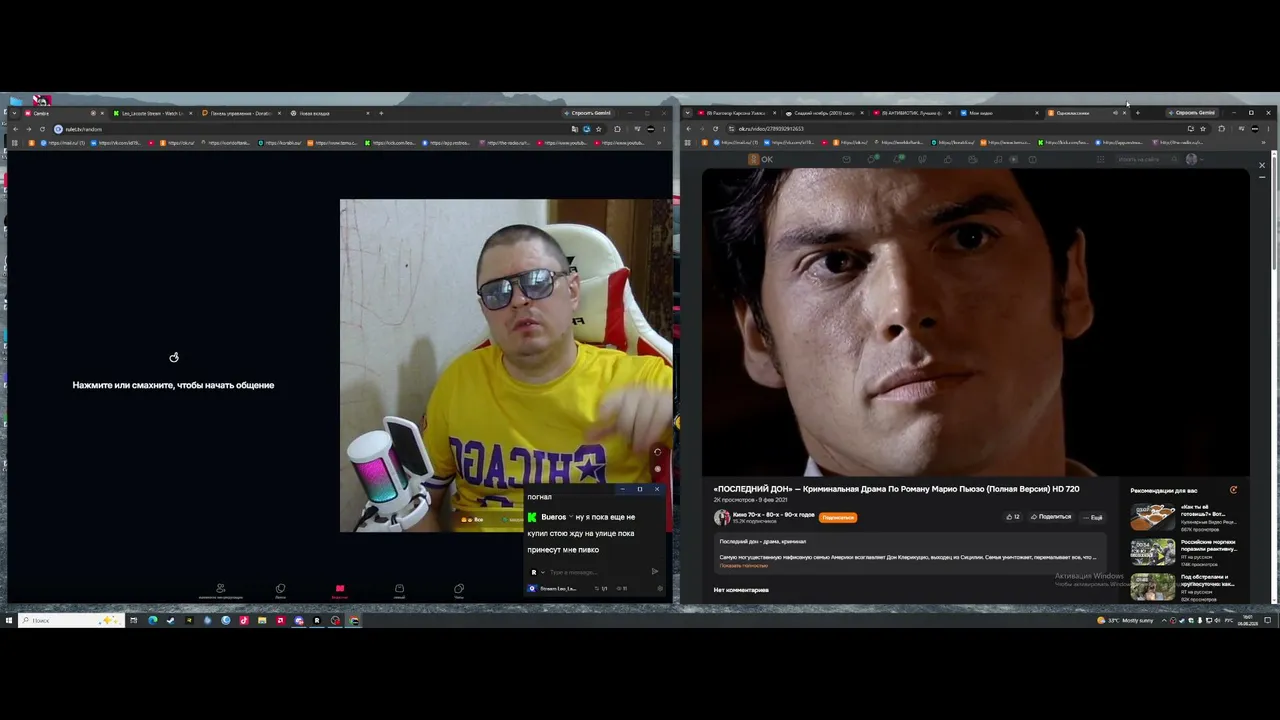This screenshot has height=720, width=1280.
Task: Open a new tab in left browser
Action: [381, 113]
